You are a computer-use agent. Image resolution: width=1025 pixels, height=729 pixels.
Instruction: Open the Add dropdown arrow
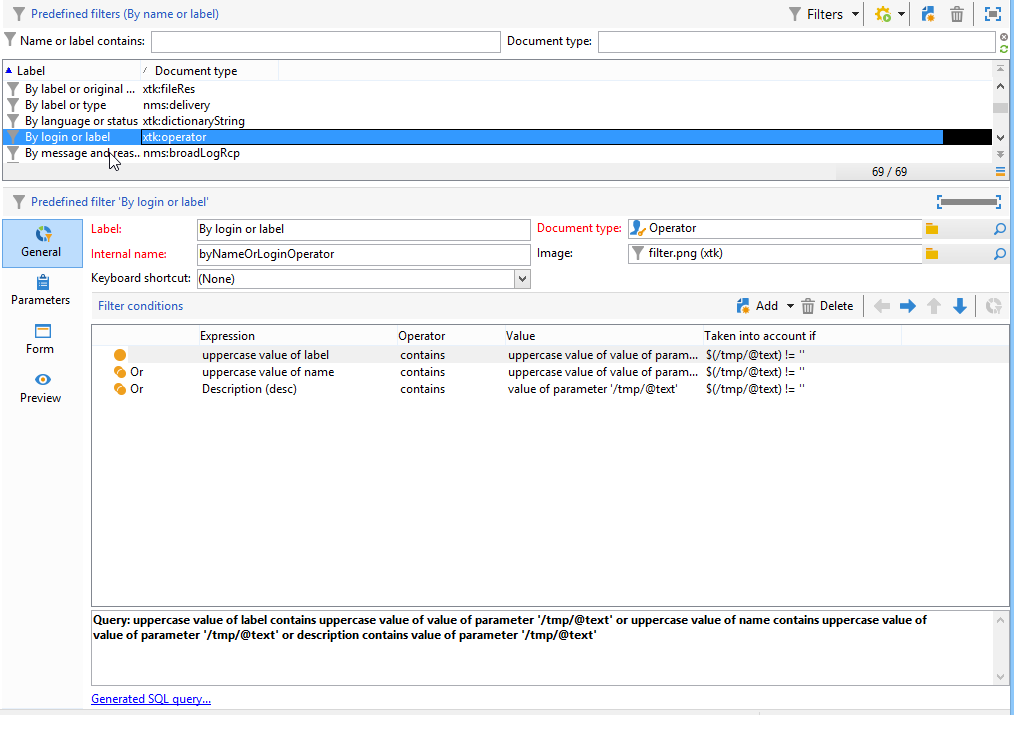point(790,306)
